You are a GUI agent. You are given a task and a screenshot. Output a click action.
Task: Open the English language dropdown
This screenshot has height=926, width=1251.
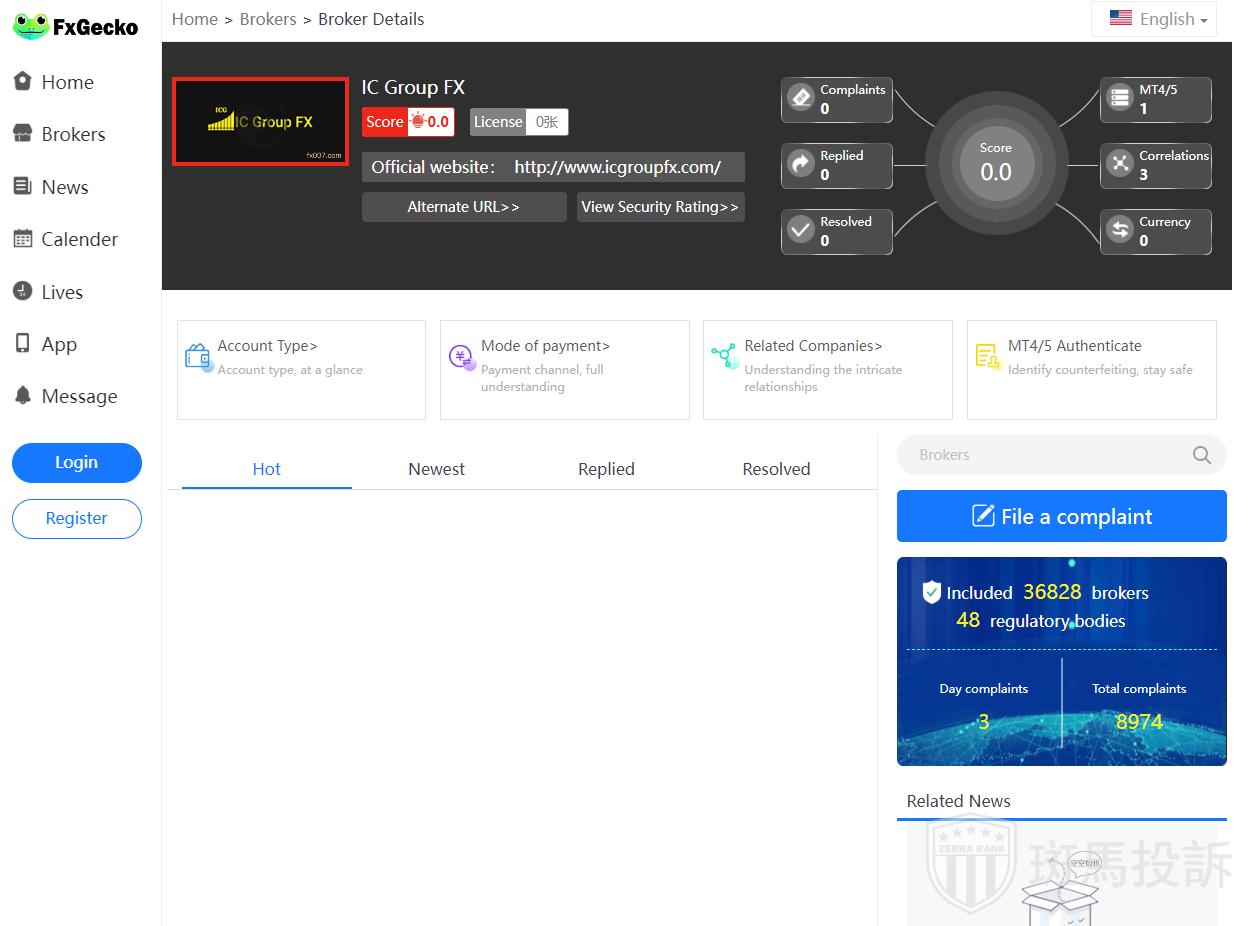click(x=1157, y=19)
